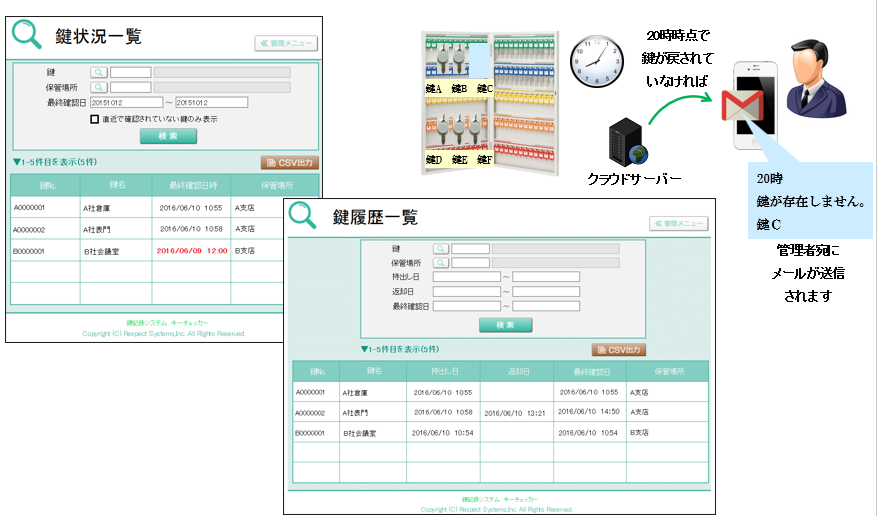Click 持出し日 end field in 鍵履歴一覧
Screen dimensions: 877x518
point(546,277)
